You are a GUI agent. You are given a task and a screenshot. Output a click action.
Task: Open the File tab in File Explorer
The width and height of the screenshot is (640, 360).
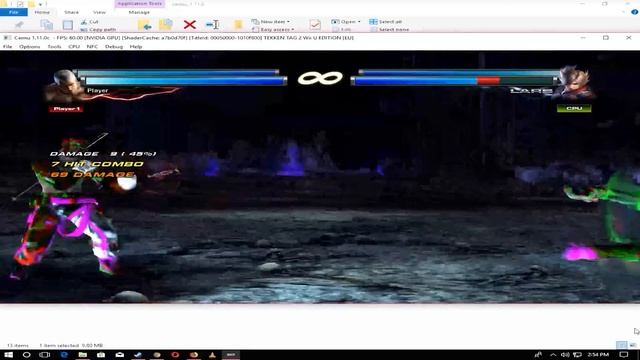point(13,12)
